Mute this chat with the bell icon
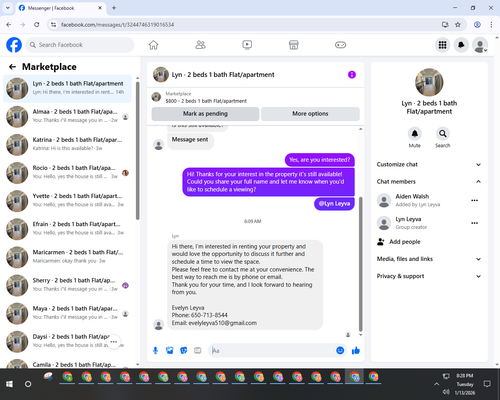The image size is (500, 400). [415, 134]
